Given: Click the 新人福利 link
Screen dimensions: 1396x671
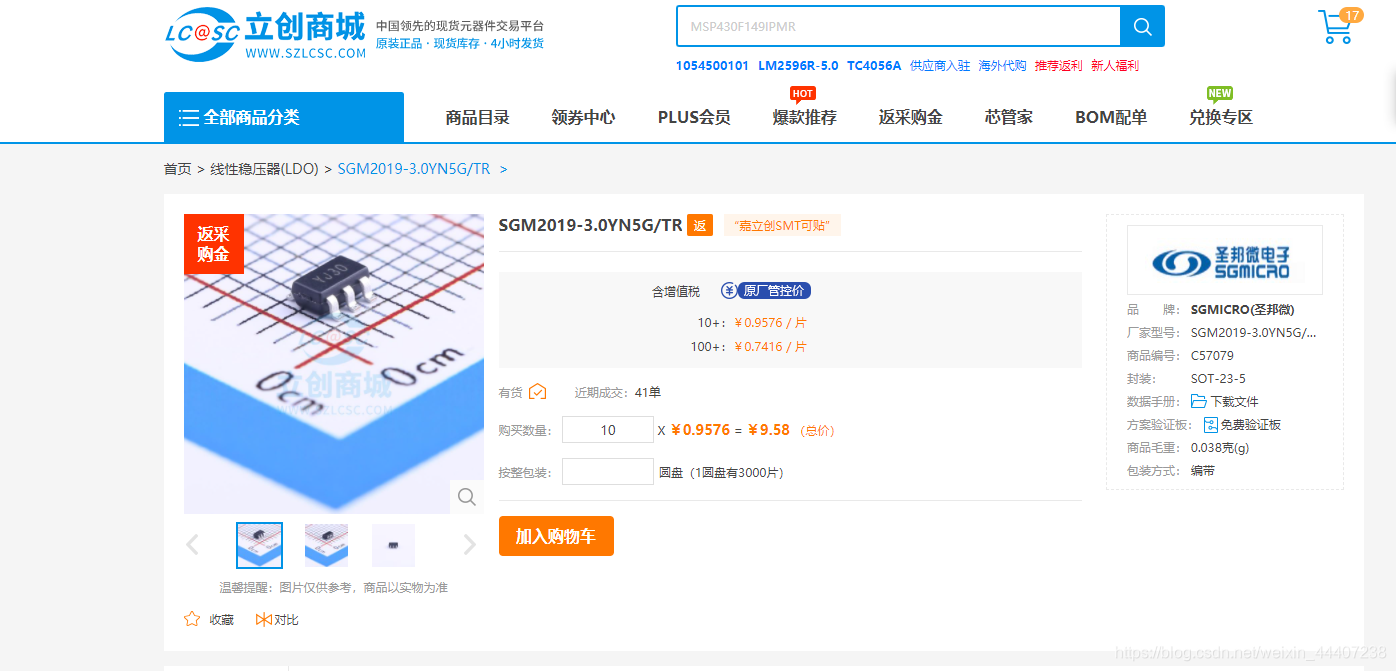Looking at the screenshot, I should pyautogui.click(x=1114, y=66).
